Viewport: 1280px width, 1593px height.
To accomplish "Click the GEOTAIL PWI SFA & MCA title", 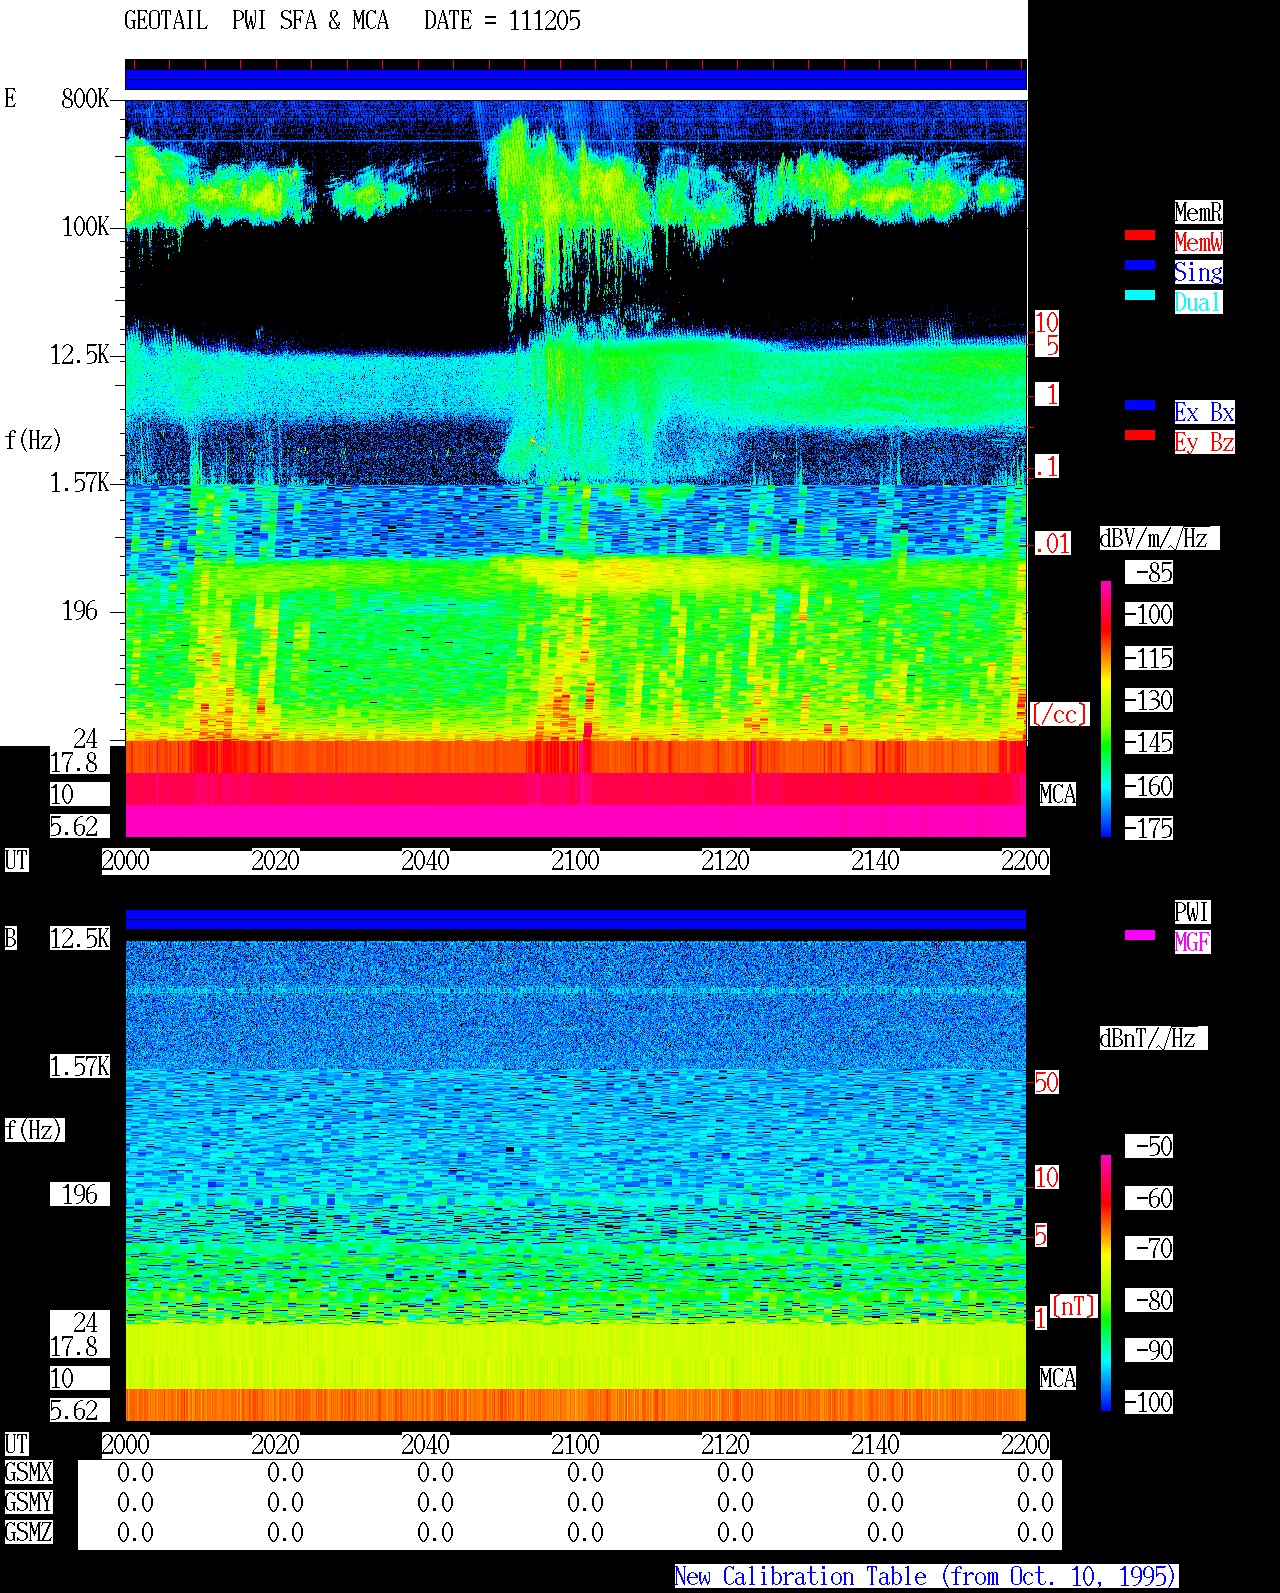I will pos(256,20).
